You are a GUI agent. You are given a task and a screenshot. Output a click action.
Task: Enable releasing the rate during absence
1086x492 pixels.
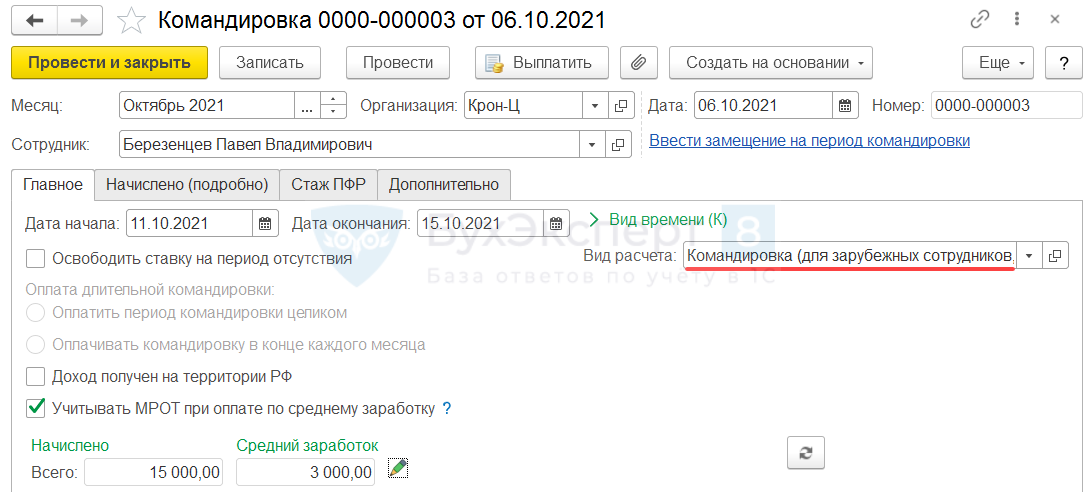click(x=36, y=258)
